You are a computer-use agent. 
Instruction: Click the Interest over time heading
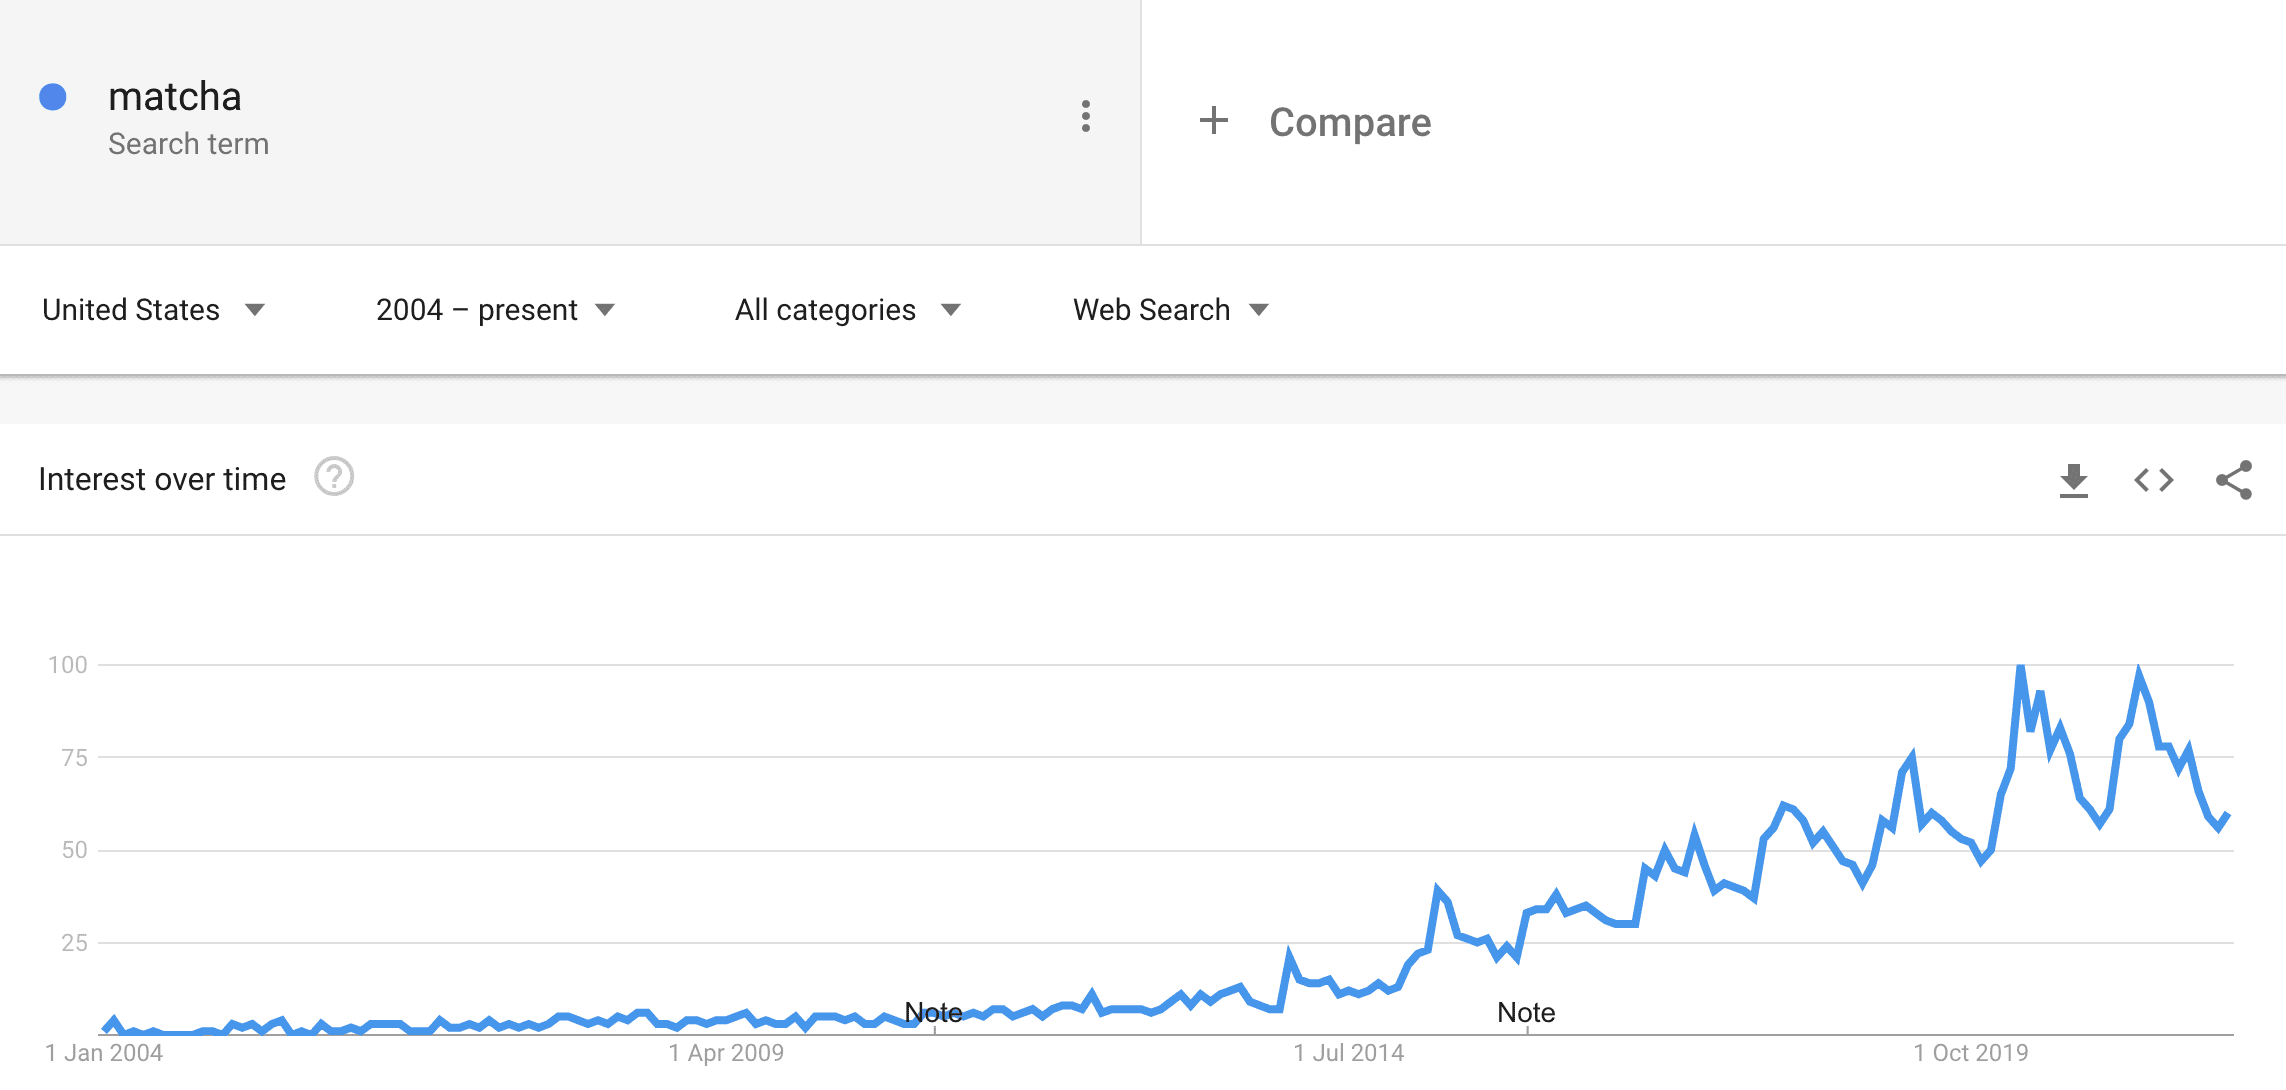[x=162, y=479]
